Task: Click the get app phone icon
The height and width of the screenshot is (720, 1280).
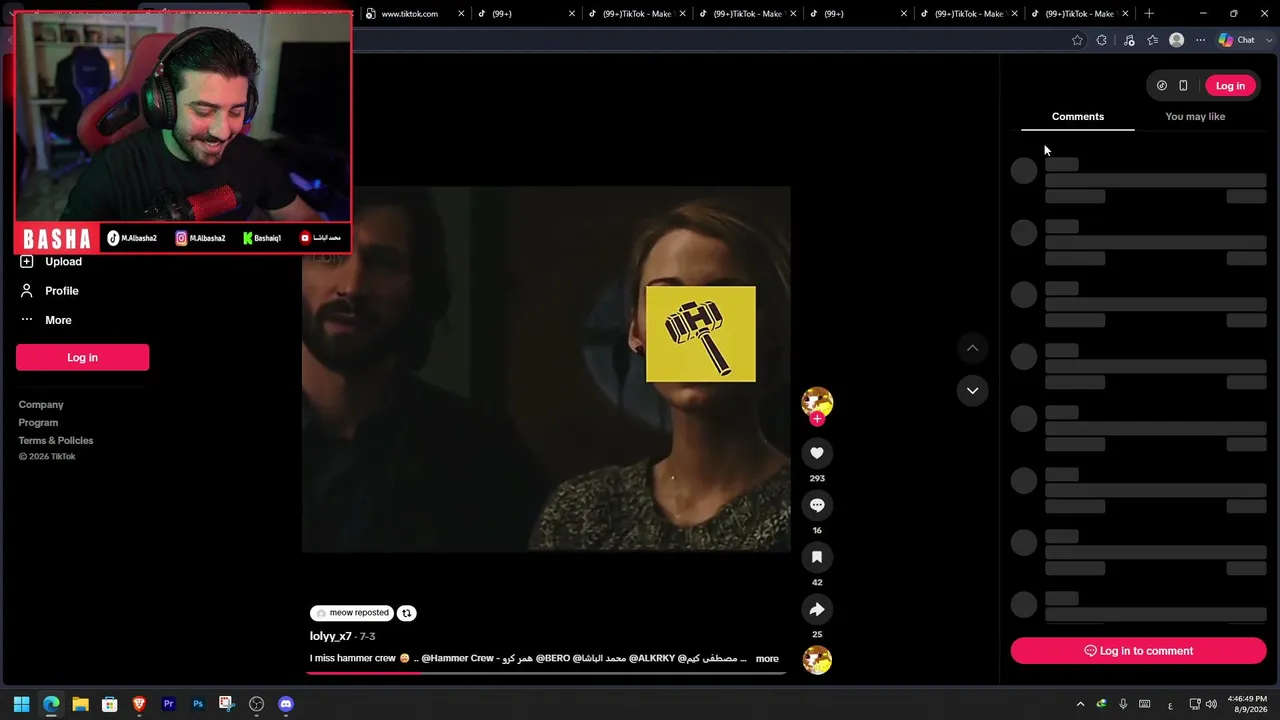Action: pyautogui.click(x=1183, y=86)
